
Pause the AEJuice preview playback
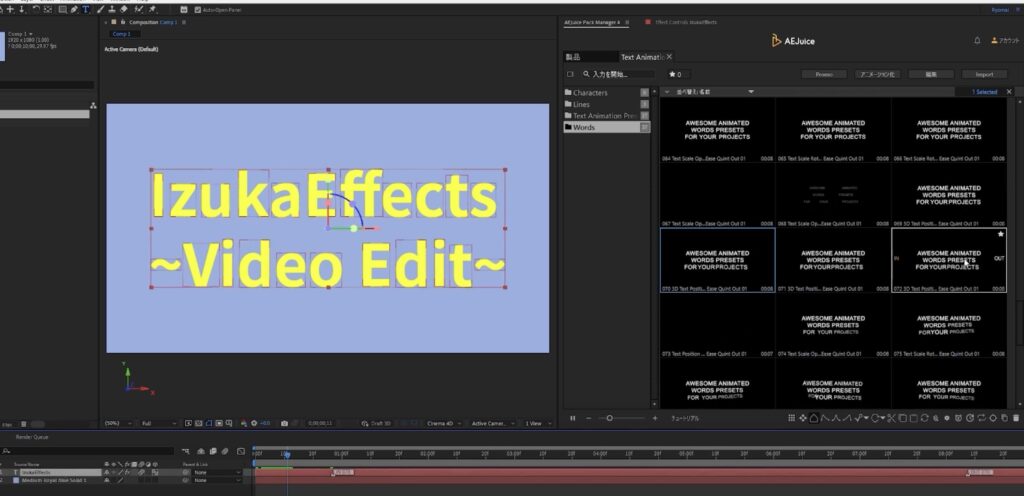(x=573, y=418)
